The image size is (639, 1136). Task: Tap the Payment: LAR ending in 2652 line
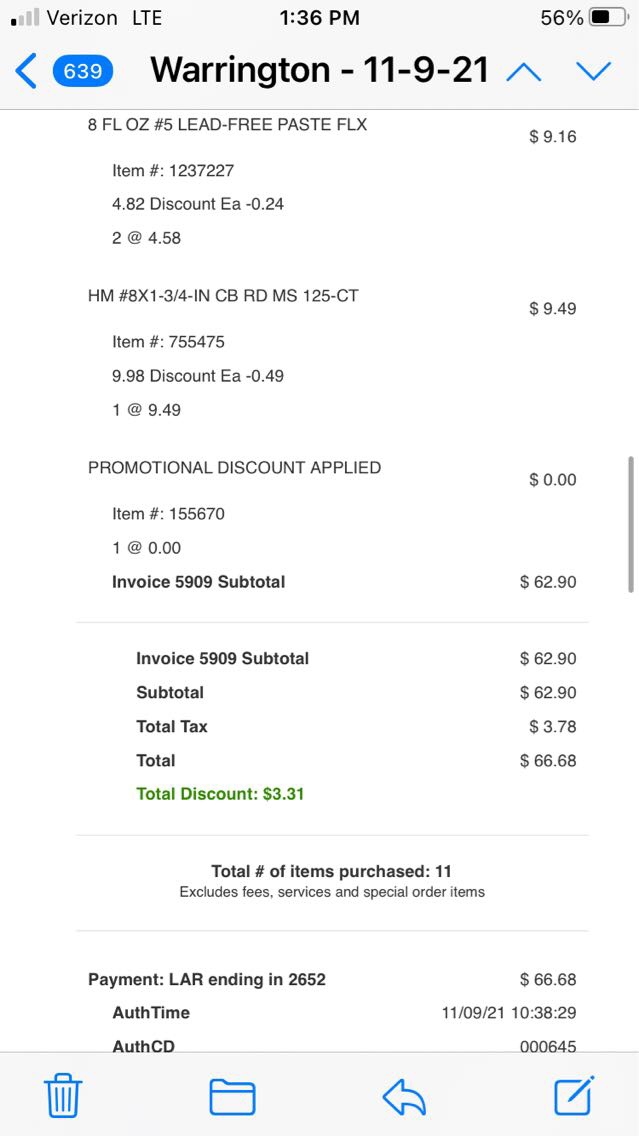(207, 979)
